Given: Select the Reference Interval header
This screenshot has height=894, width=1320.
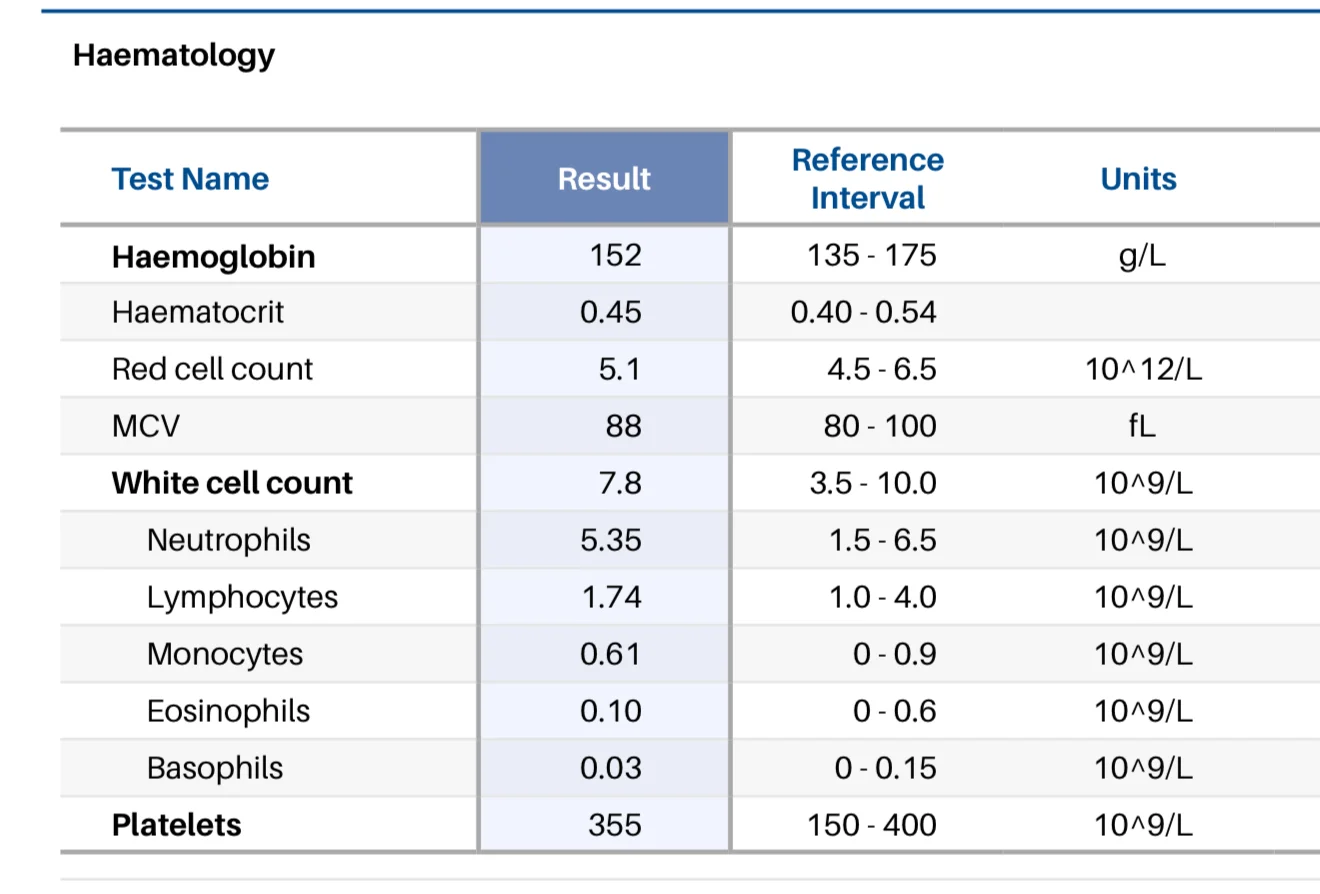Looking at the screenshot, I should click(x=867, y=179).
